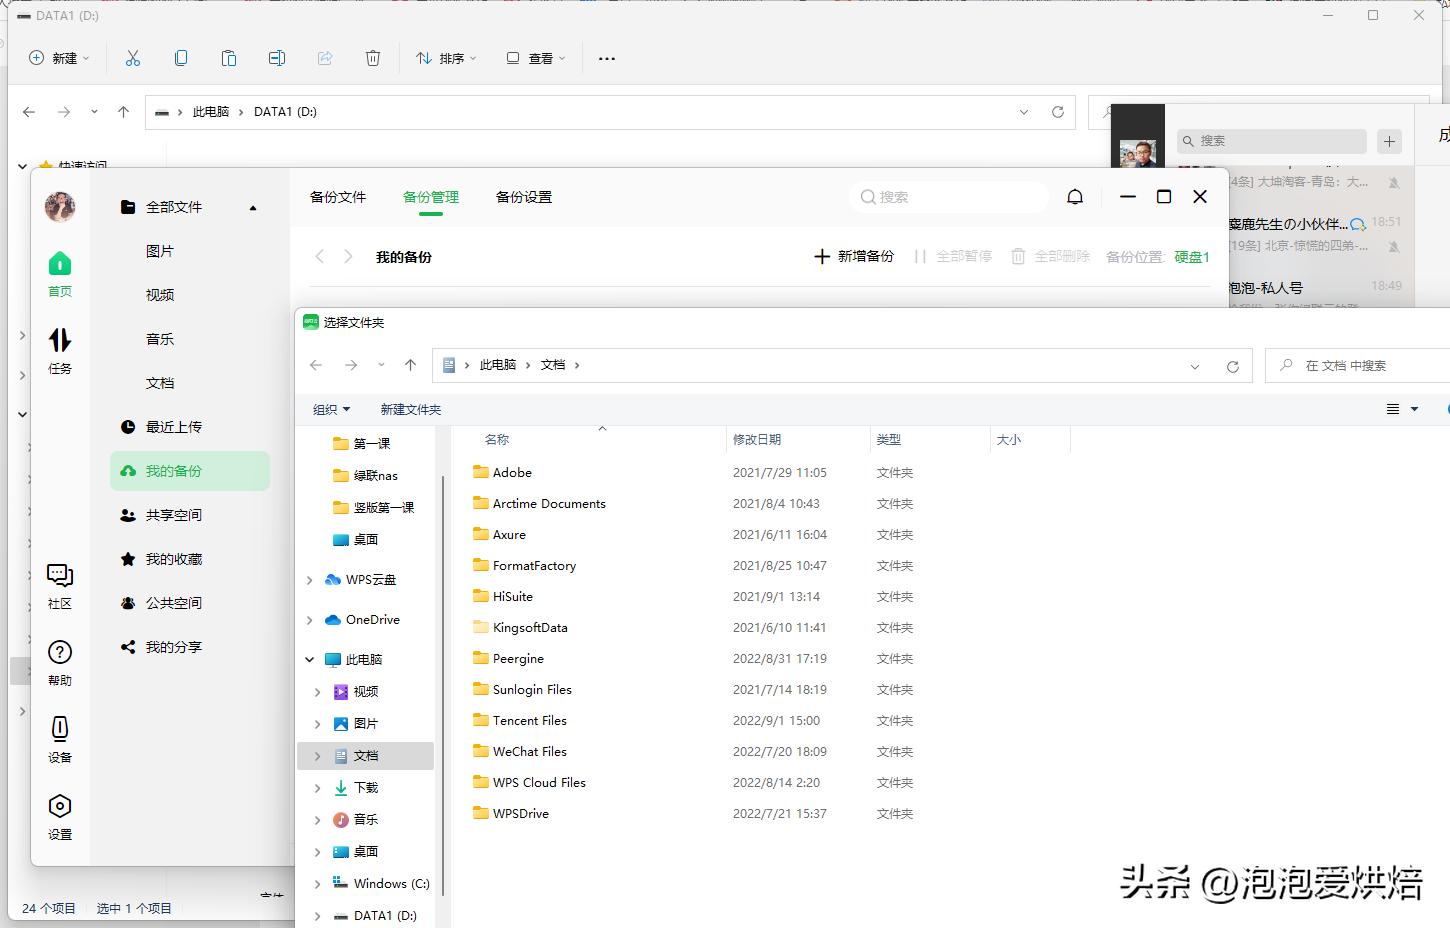Click the 新建文件夹 button in the dialog
This screenshot has width=1450, height=928.
tap(410, 409)
